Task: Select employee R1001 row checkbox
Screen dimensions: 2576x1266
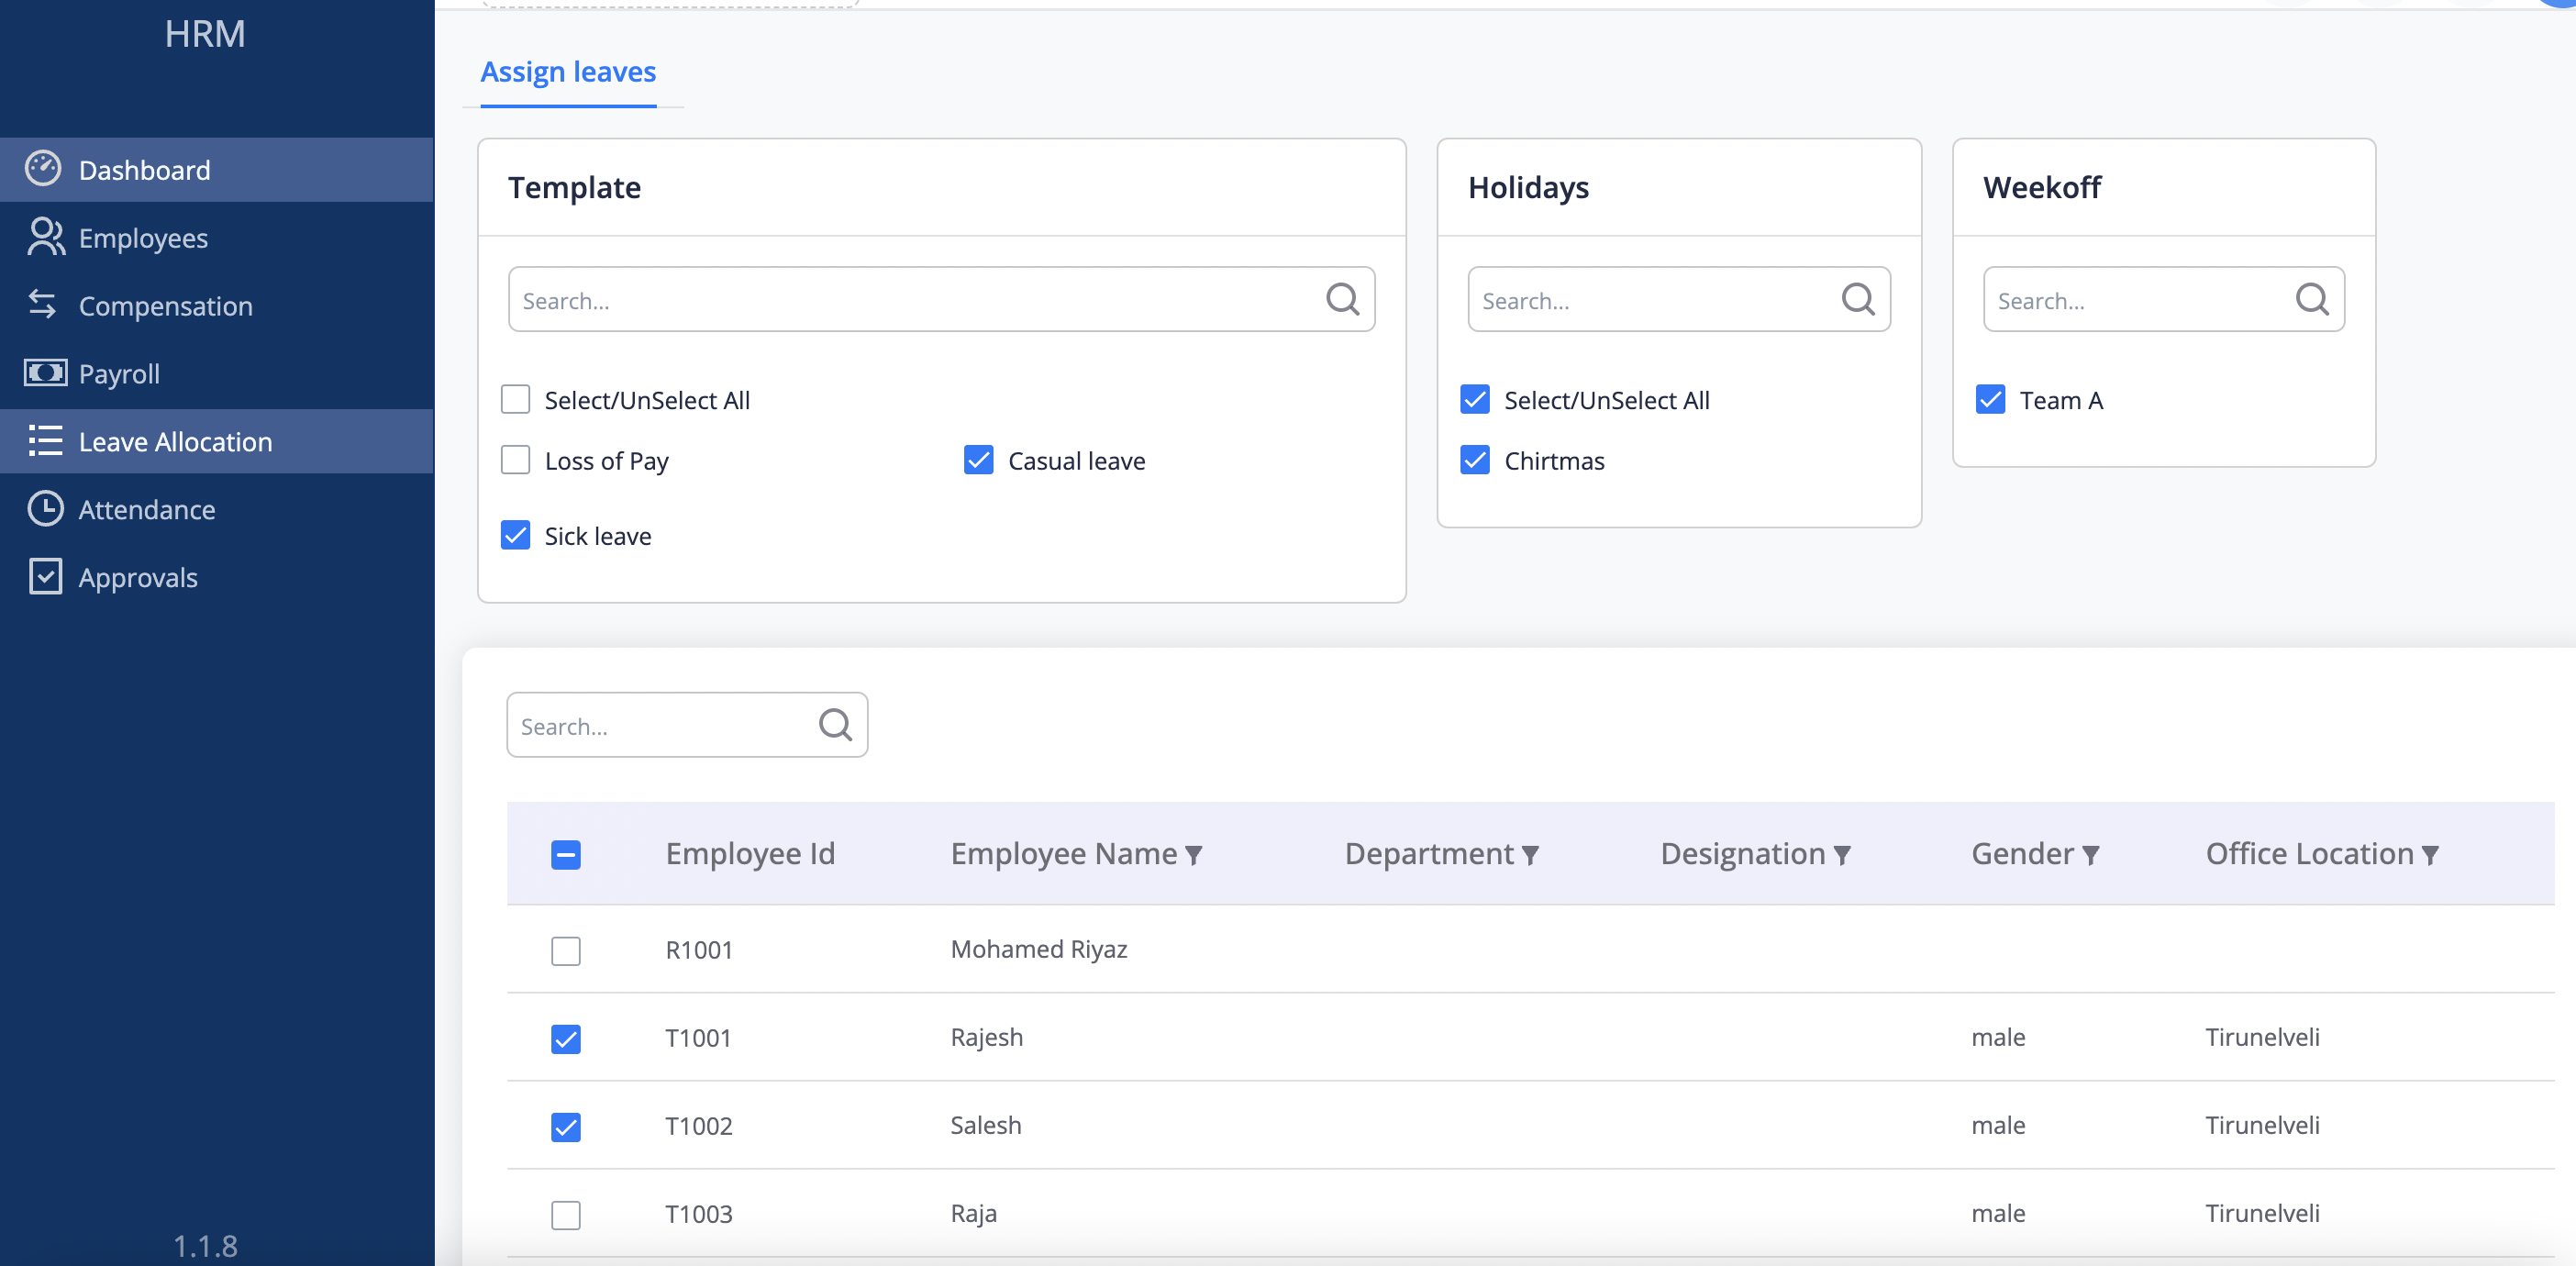Action: click(x=565, y=950)
